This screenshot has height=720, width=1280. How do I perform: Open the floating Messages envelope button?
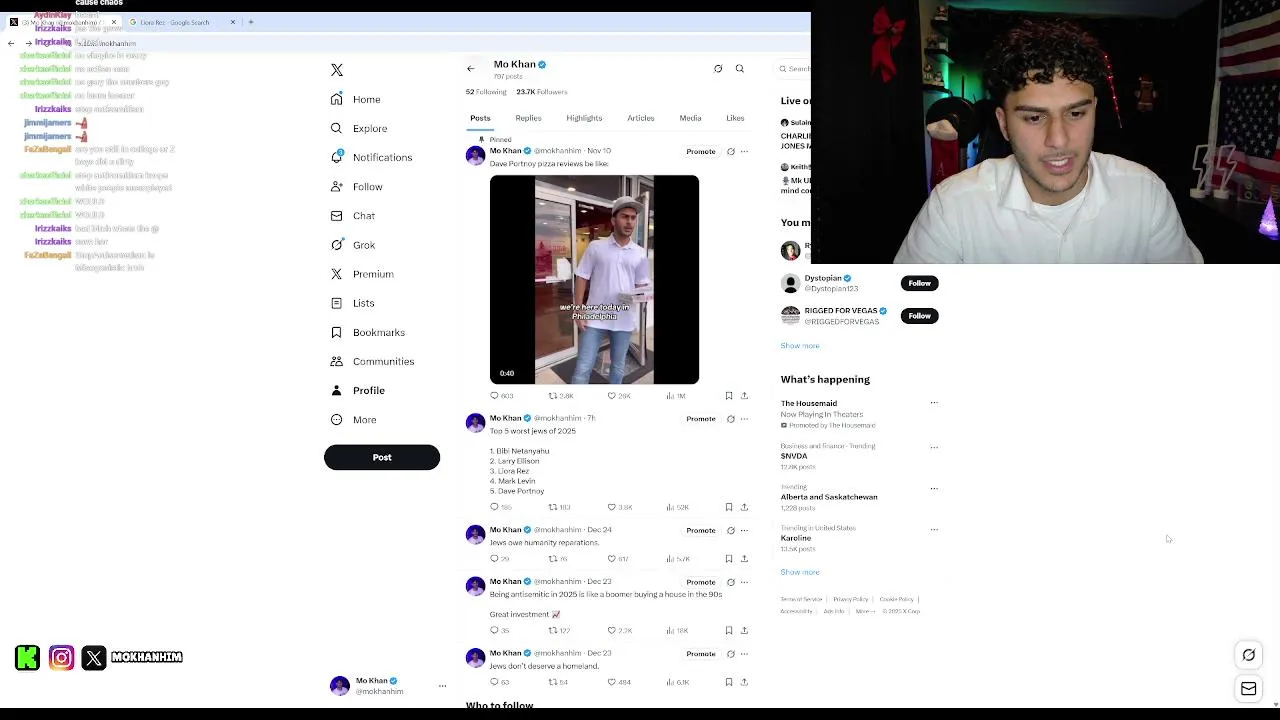pyautogui.click(x=1249, y=689)
